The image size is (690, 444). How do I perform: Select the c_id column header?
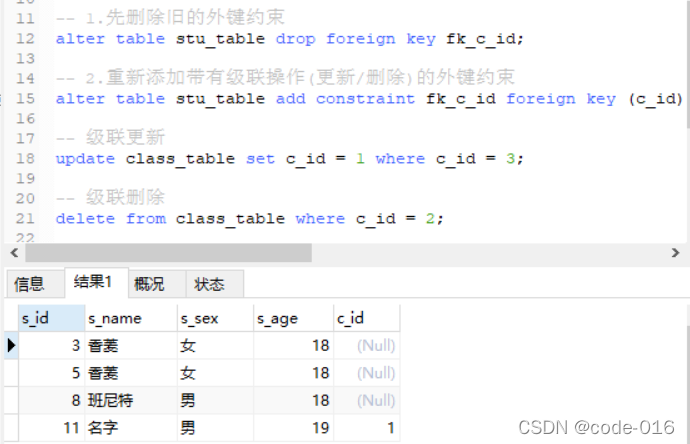(x=367, y=318)
